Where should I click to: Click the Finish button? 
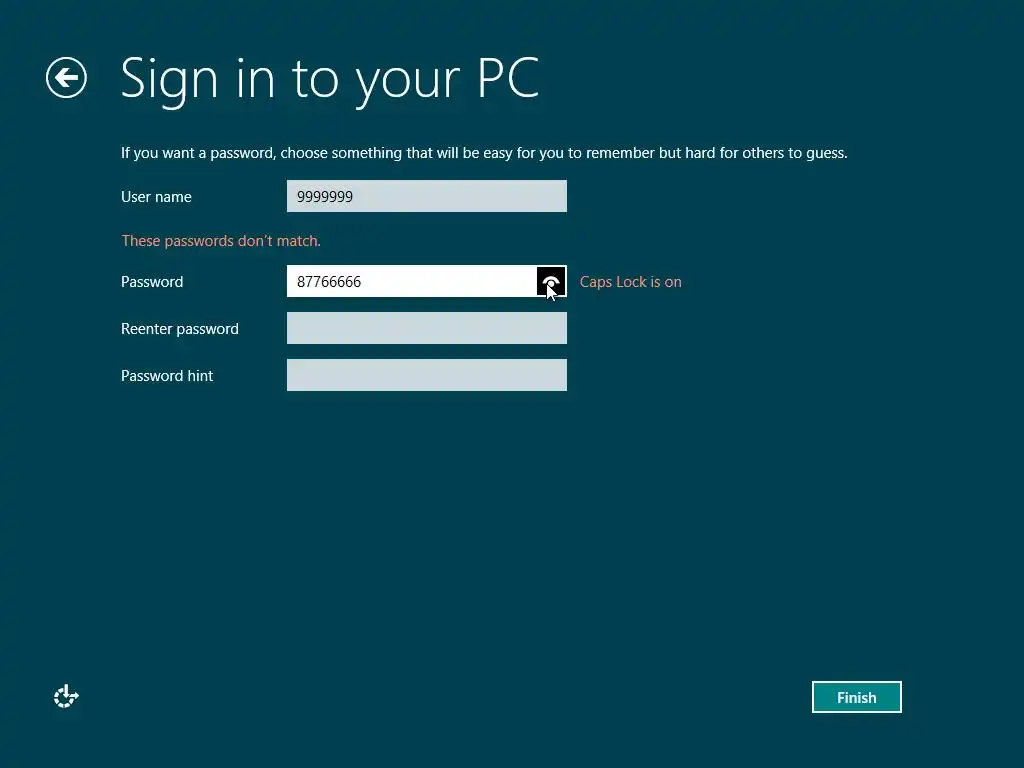(856, 697)
